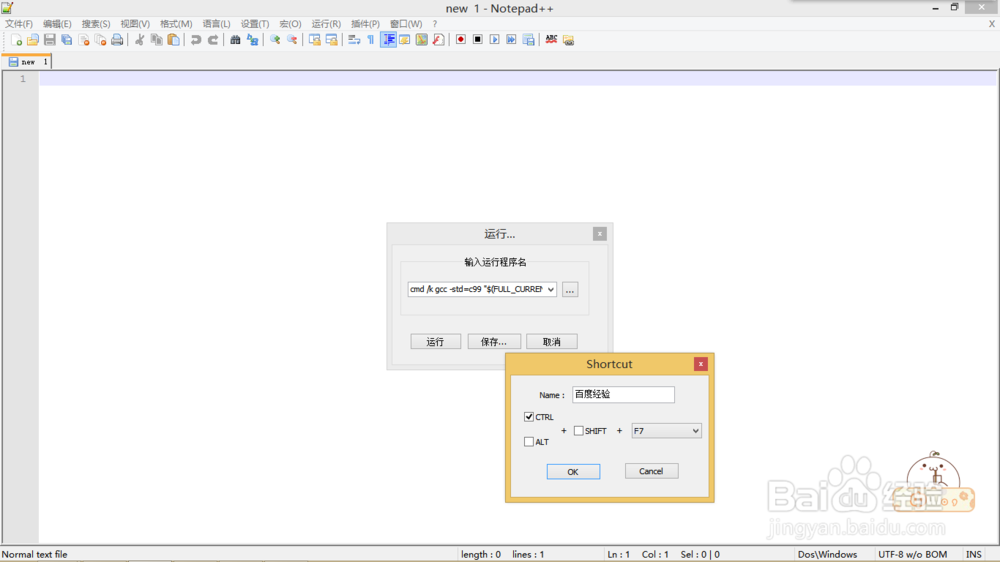
Task: Click the Paste clipboard icon
Action: (173, 40)
